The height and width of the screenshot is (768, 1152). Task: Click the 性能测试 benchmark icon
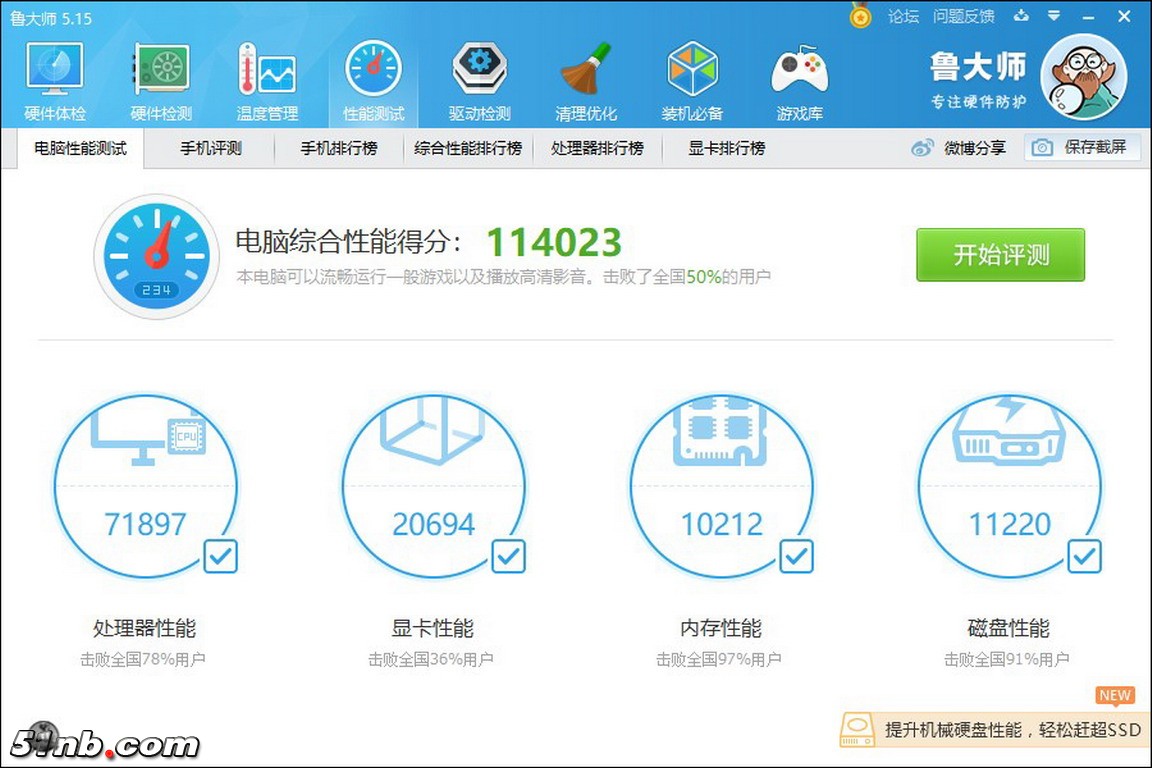coord(373,75)
